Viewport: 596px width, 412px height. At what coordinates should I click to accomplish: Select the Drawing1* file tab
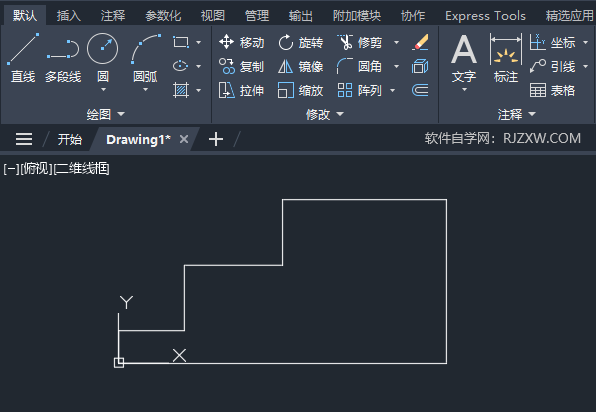coord(138,139)
